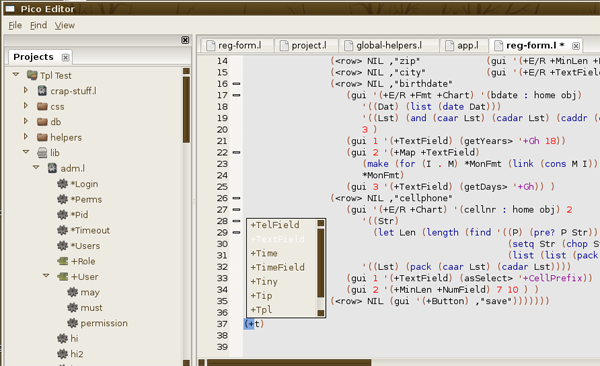
Task: Expand the css folder
Action: (x=26, y=105)
